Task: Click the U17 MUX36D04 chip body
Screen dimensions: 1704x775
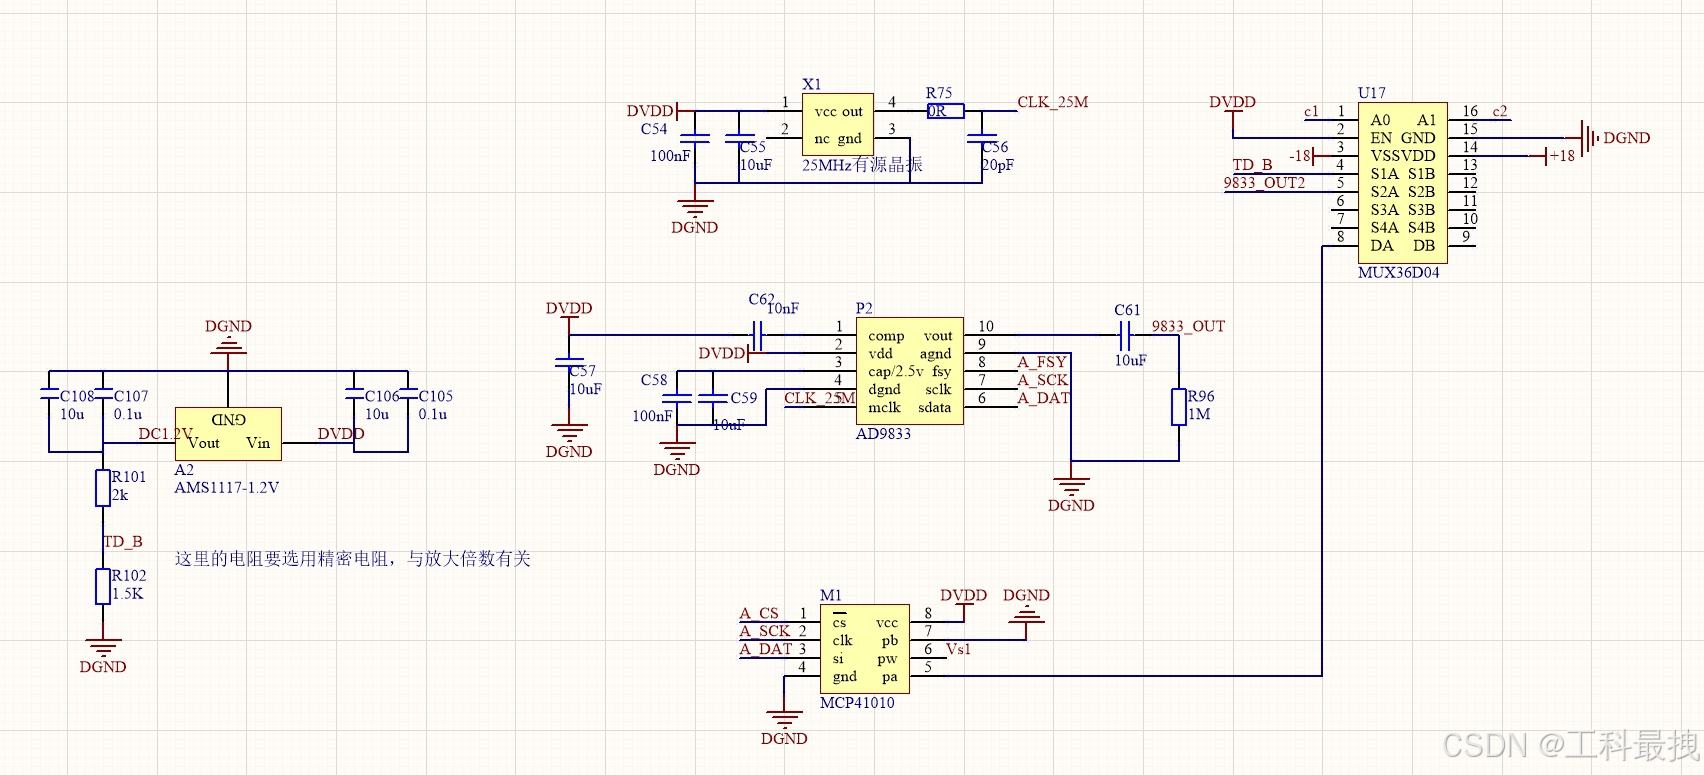Action: pos(1402,183)
